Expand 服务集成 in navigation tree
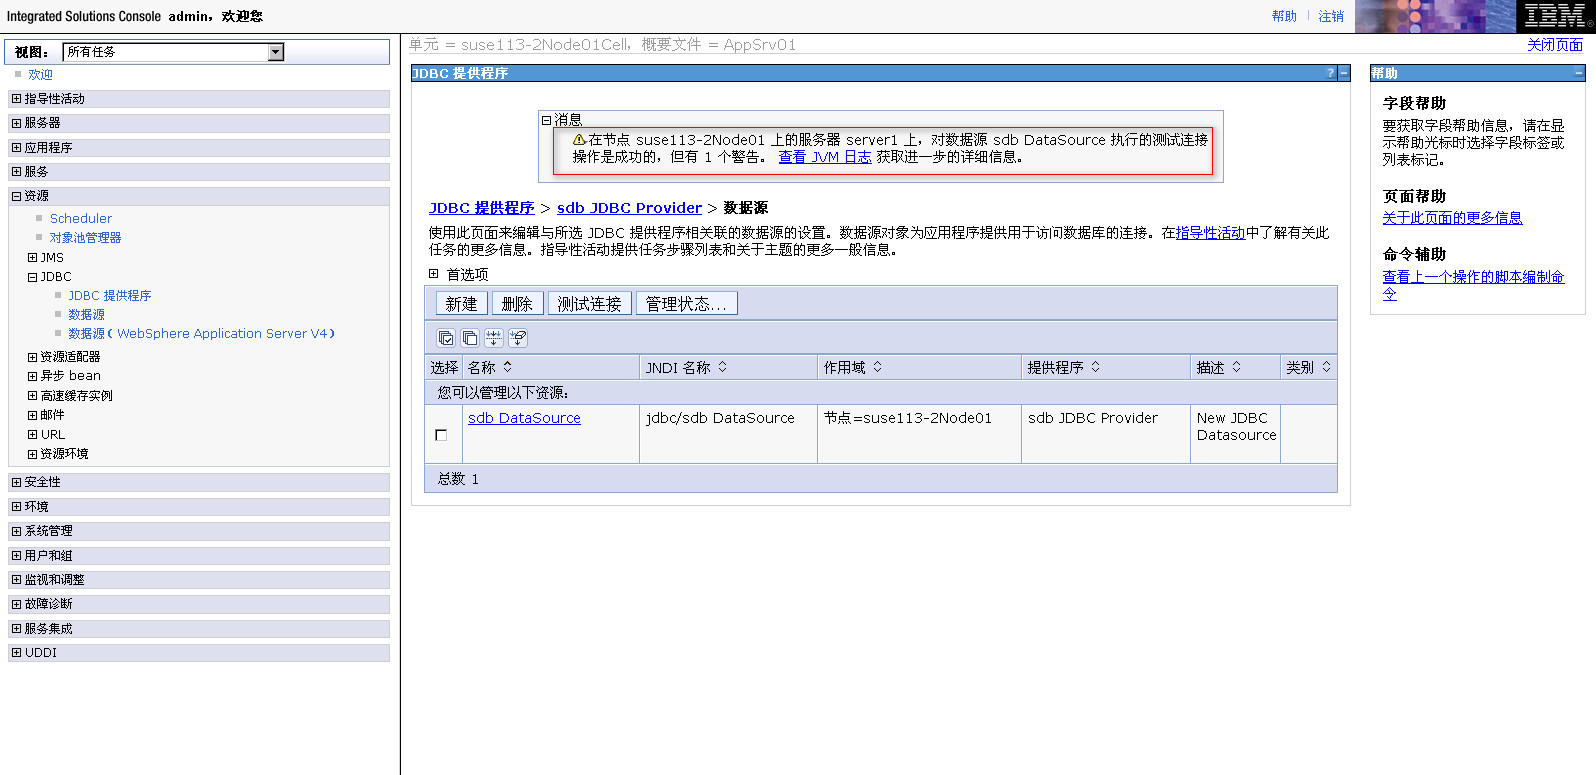 (x=16, y=629)
